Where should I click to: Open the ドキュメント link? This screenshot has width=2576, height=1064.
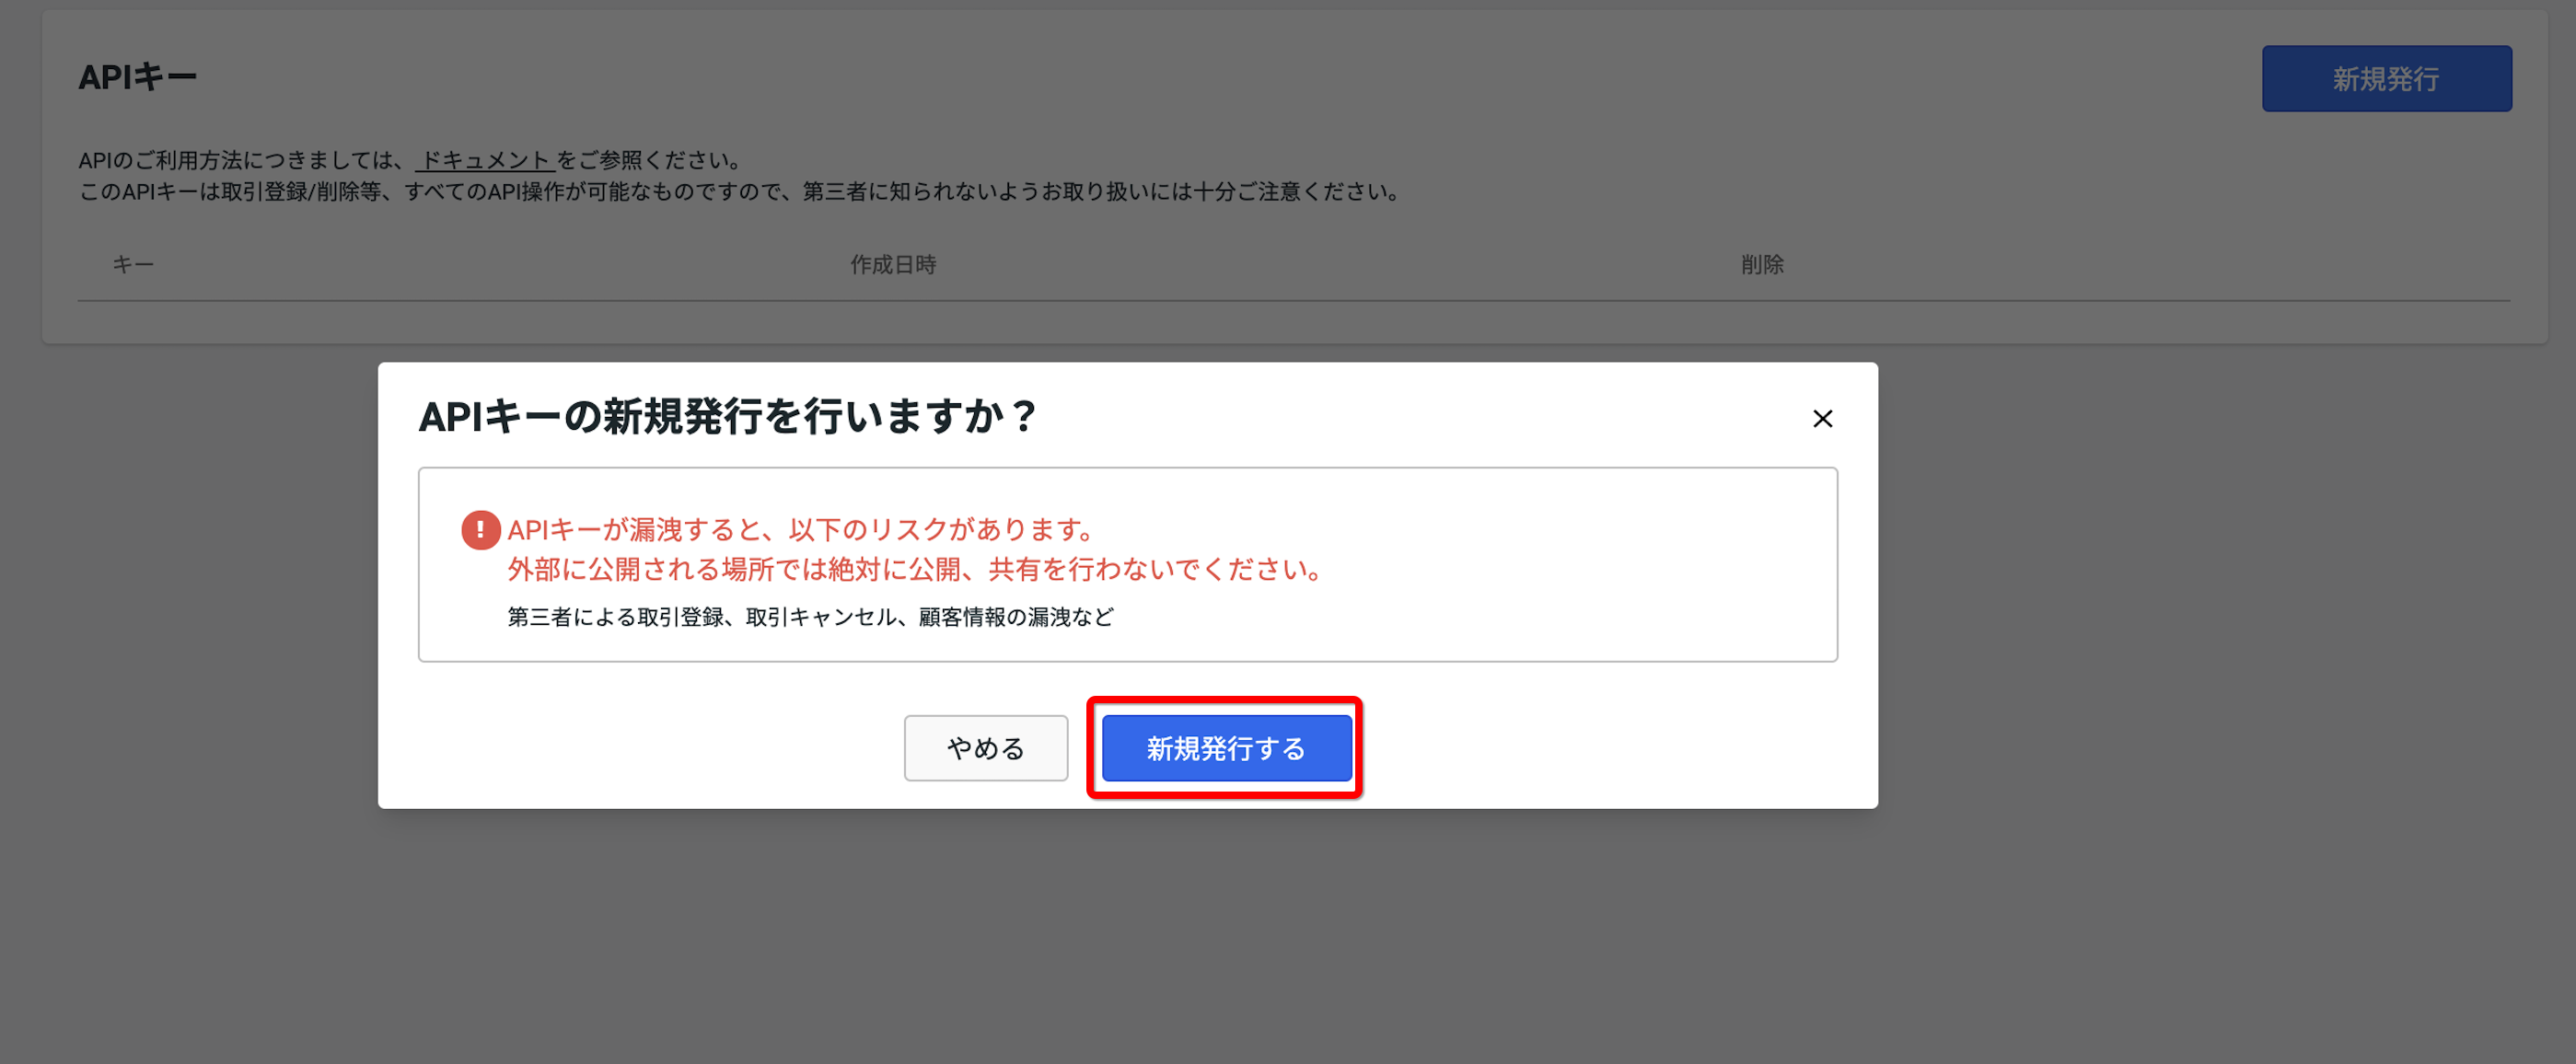(x=485, y=160)
